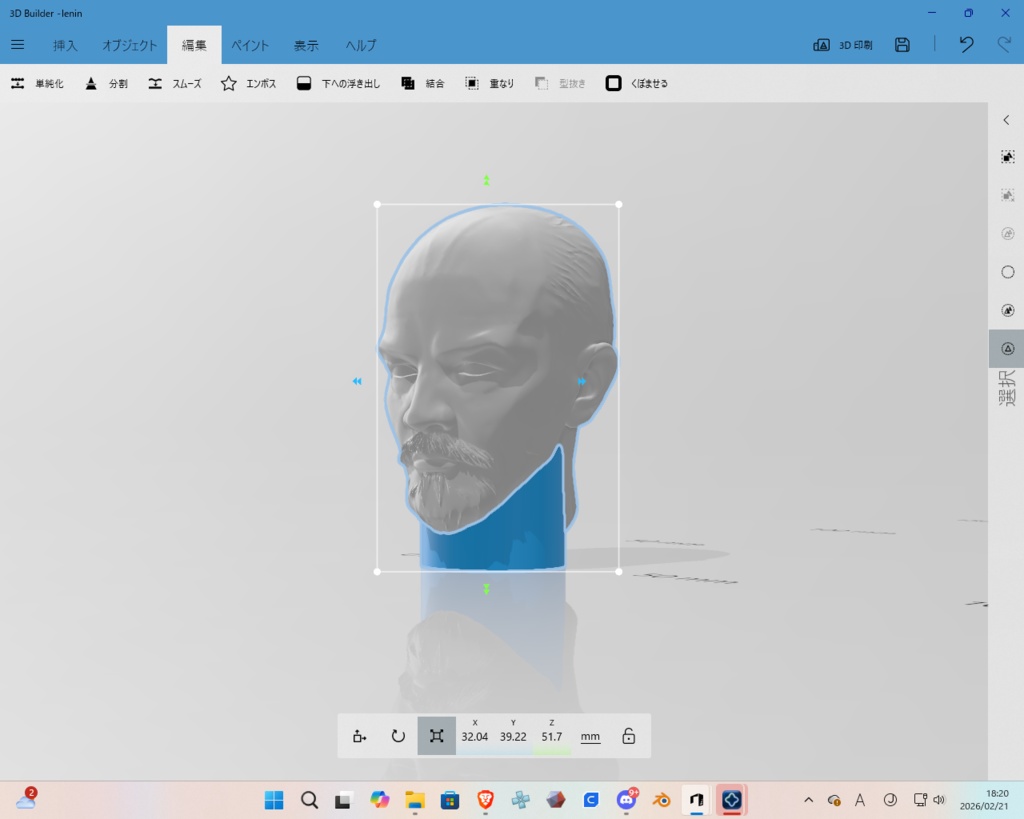This screenshot has width=1024, height=819.
Task: Toggle the scale mode icon
Action: 436,736
